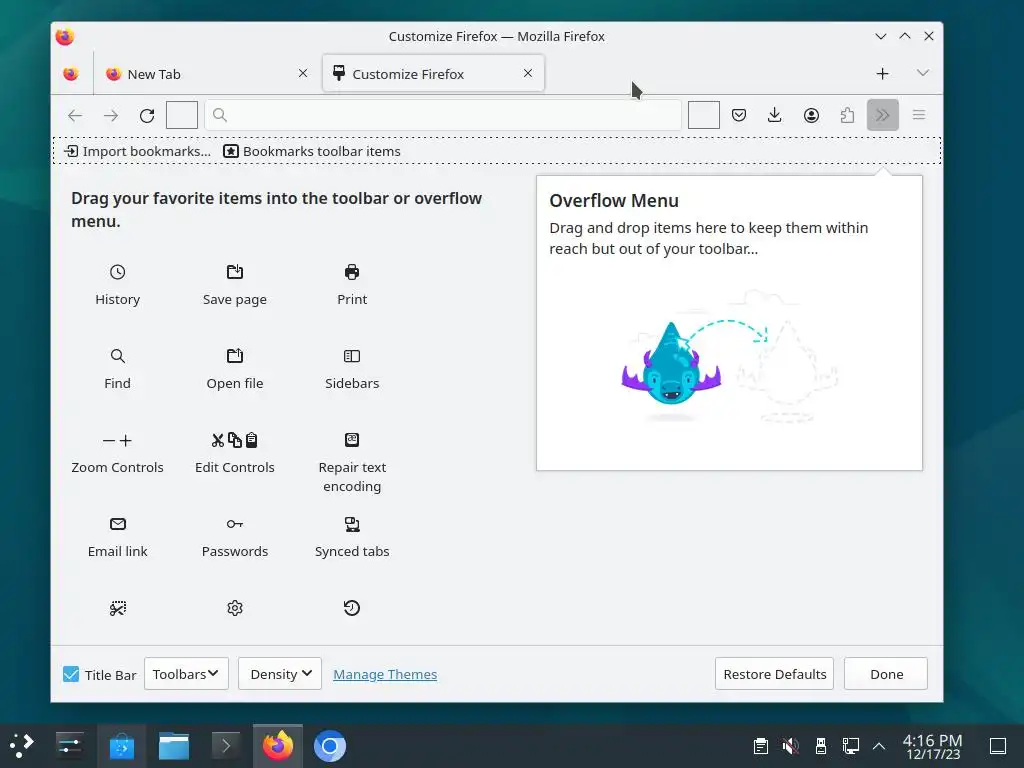The width and height of the screenshot is (1024, 768).
Task: Select the Open file icon
Action: point(234,356)
